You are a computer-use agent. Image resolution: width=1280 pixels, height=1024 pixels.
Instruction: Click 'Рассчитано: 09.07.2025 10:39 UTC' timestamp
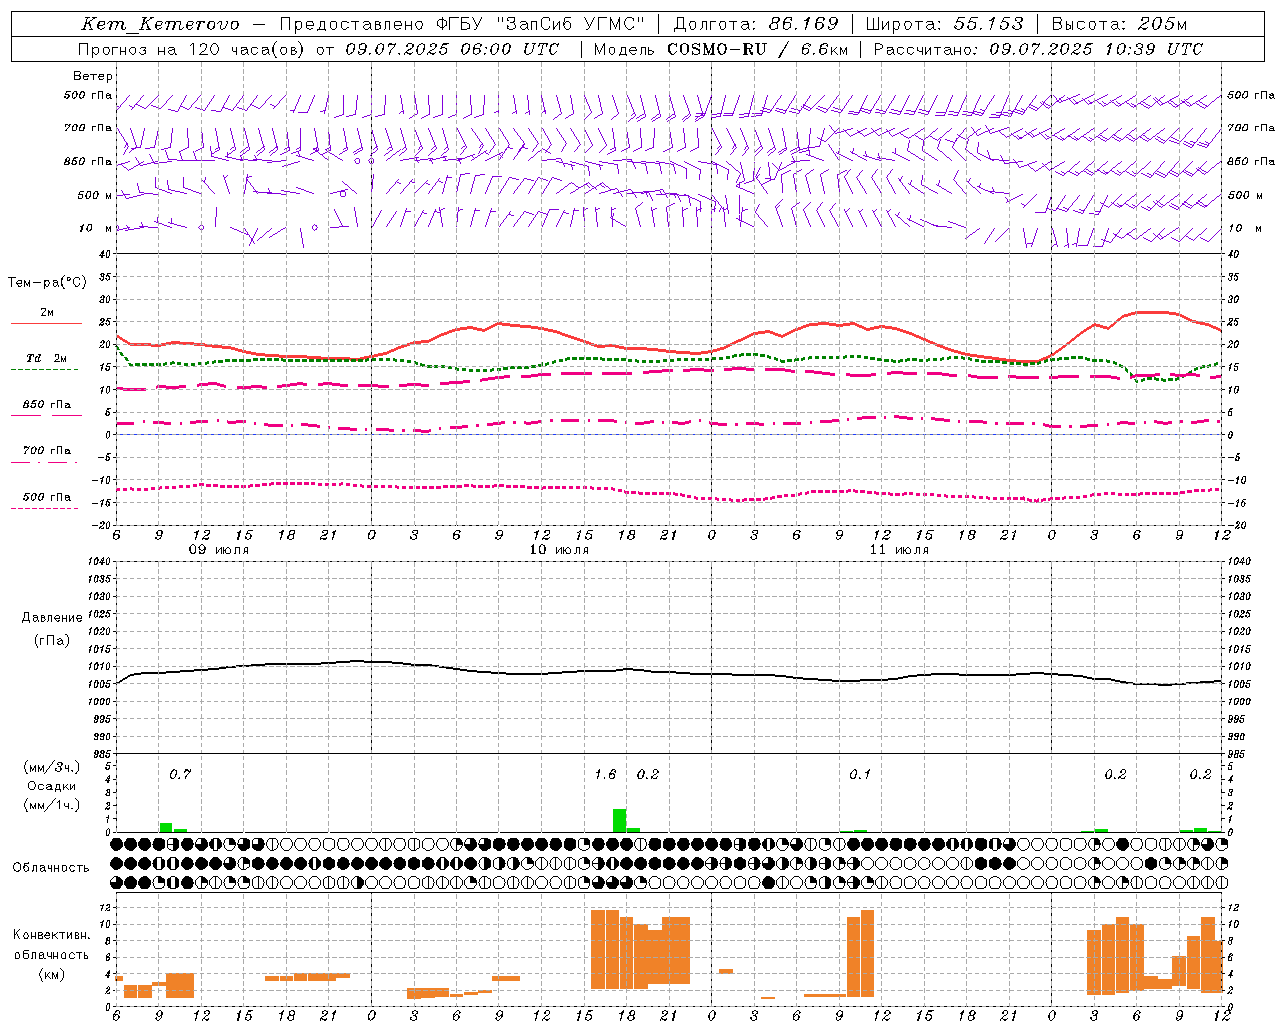click(x=1038, y=49)
